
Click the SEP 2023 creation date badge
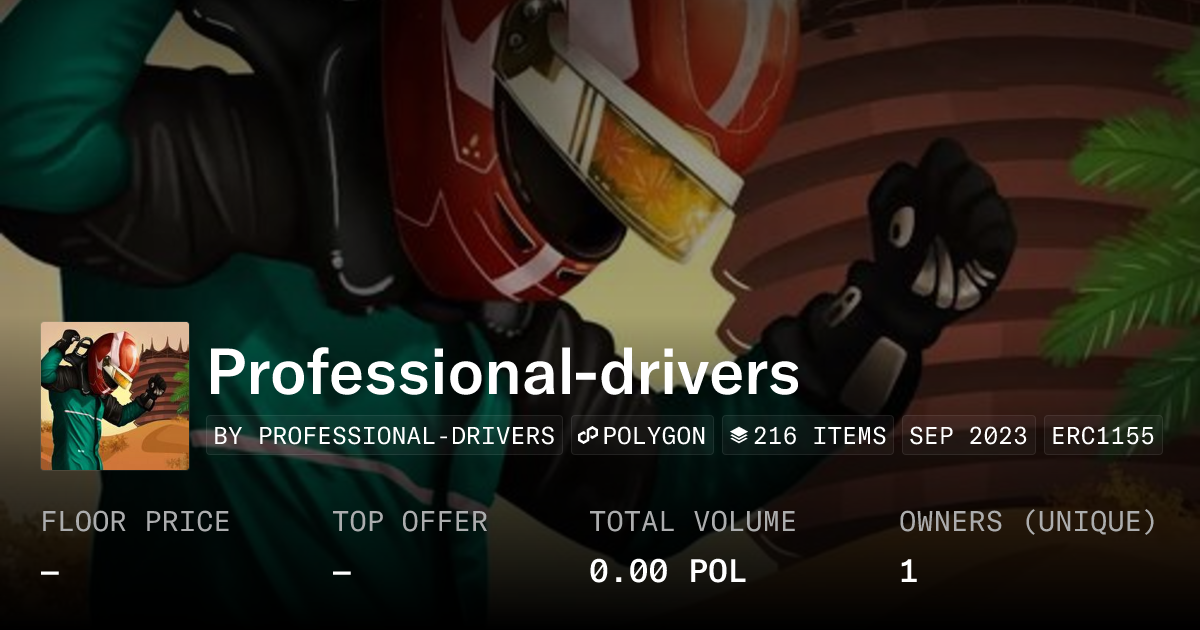(969, 436)
